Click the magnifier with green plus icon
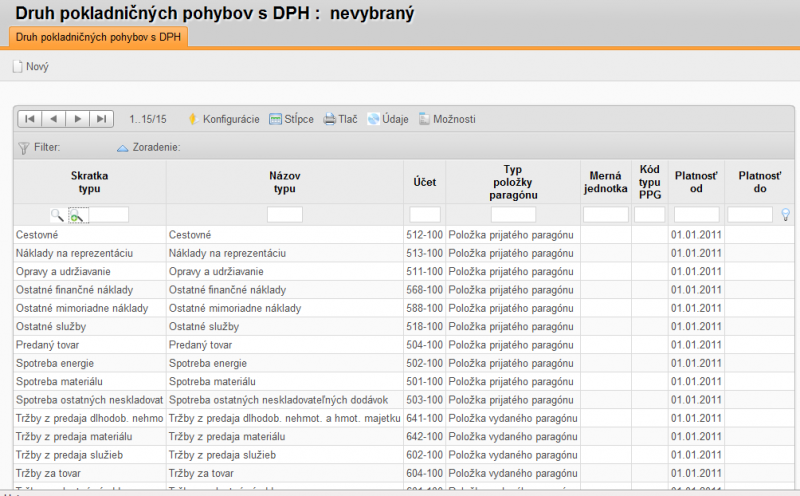Image resolution: width=800 pixels, height=496 pixels. 76,216
